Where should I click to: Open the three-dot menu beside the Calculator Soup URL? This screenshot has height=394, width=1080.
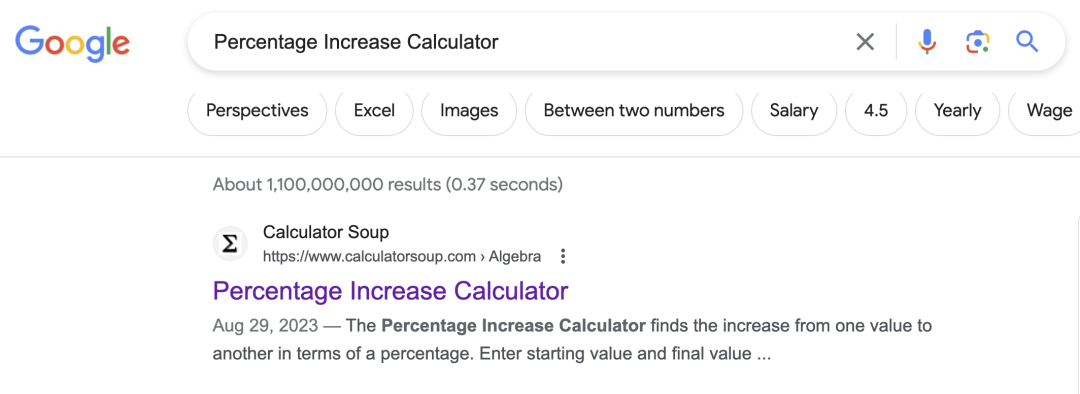coord(563,257)
